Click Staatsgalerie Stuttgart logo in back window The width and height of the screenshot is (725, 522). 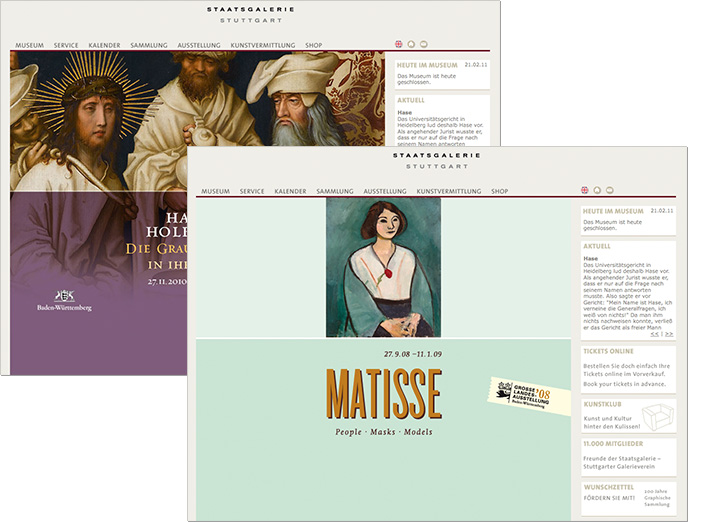251,14
